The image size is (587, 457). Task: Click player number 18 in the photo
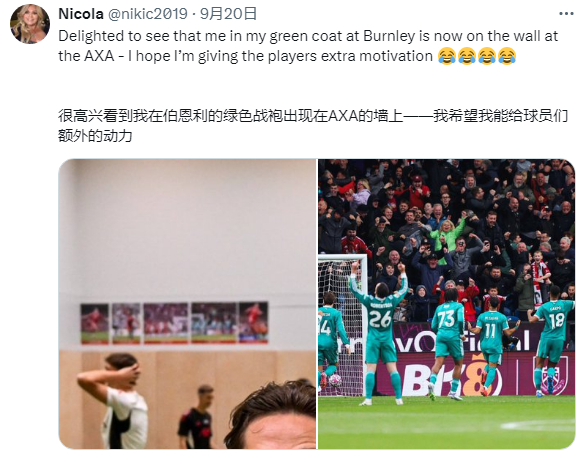tap(553, 337)
